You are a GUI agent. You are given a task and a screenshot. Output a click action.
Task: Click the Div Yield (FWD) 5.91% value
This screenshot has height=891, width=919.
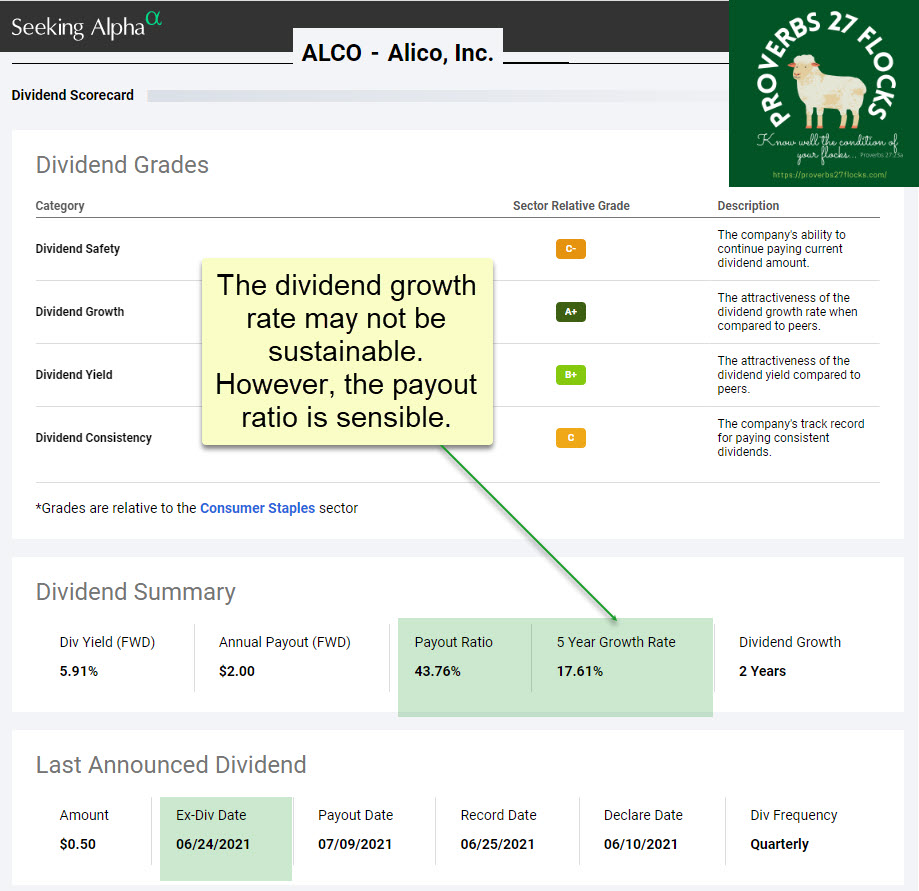79,671
